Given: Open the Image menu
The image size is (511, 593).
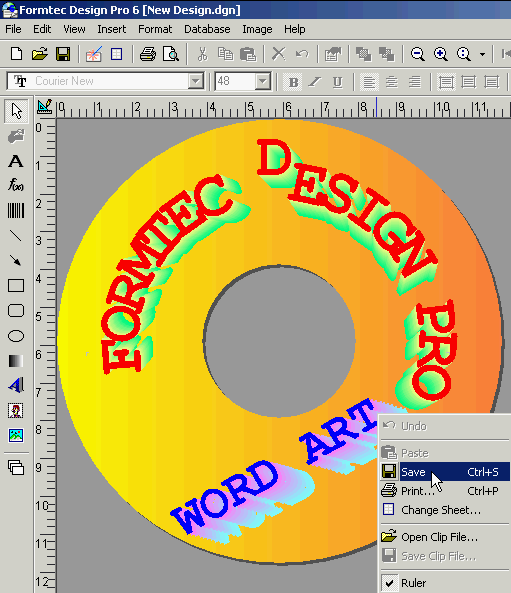Looking at the screenshot, I should pos(257,29).
